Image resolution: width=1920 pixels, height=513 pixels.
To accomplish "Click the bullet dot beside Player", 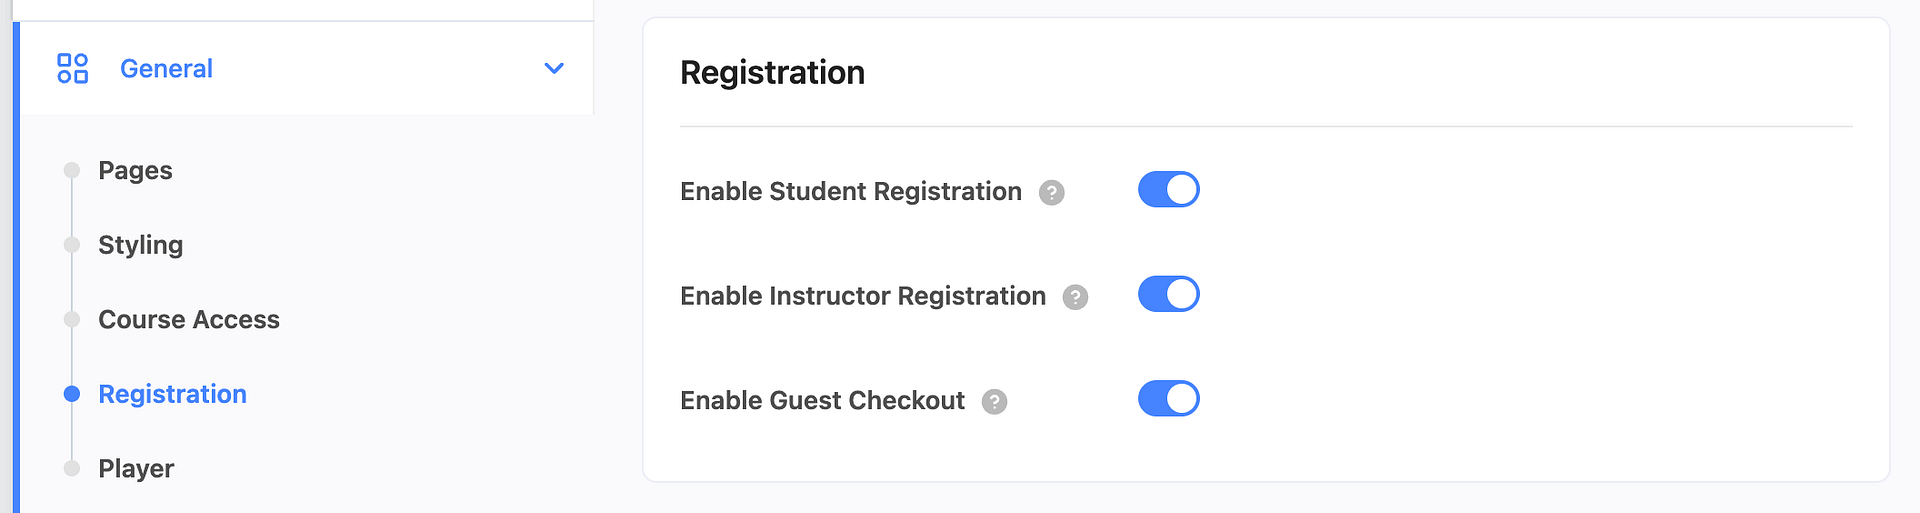I will click(x=72, y=468).
